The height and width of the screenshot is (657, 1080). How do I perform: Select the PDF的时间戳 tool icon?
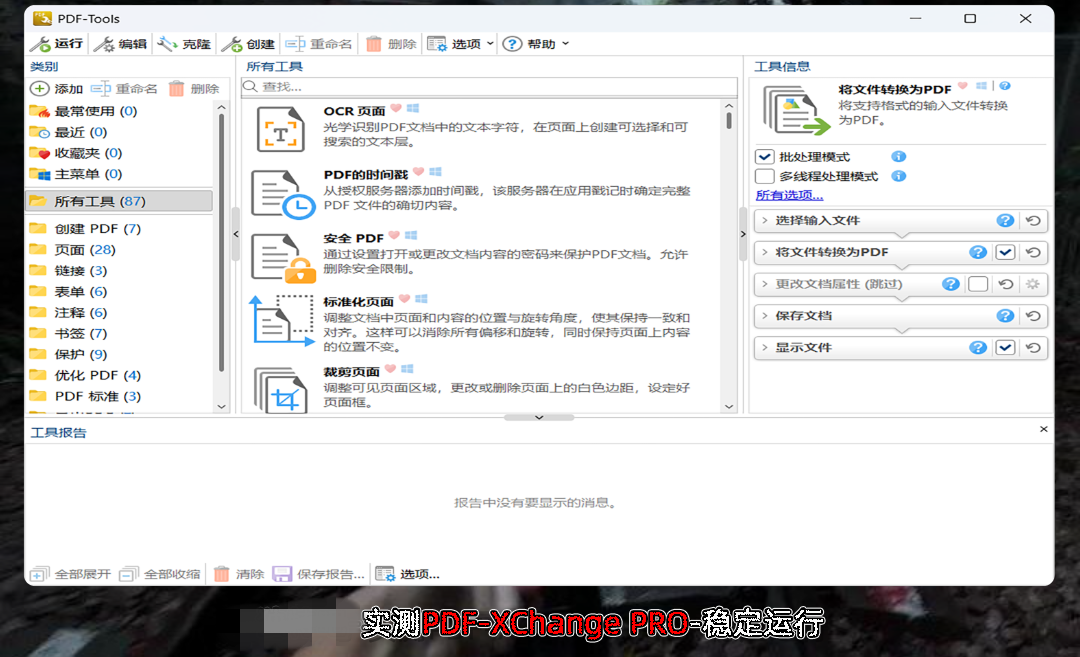tap(283, 195)
